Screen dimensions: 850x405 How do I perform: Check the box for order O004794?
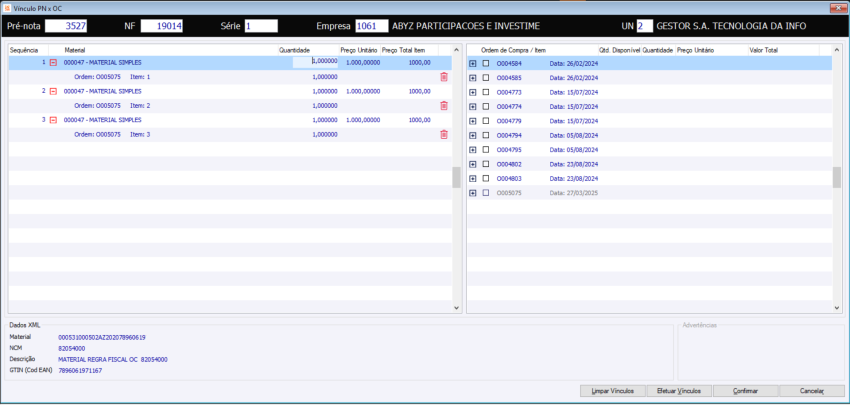[486, 136]
